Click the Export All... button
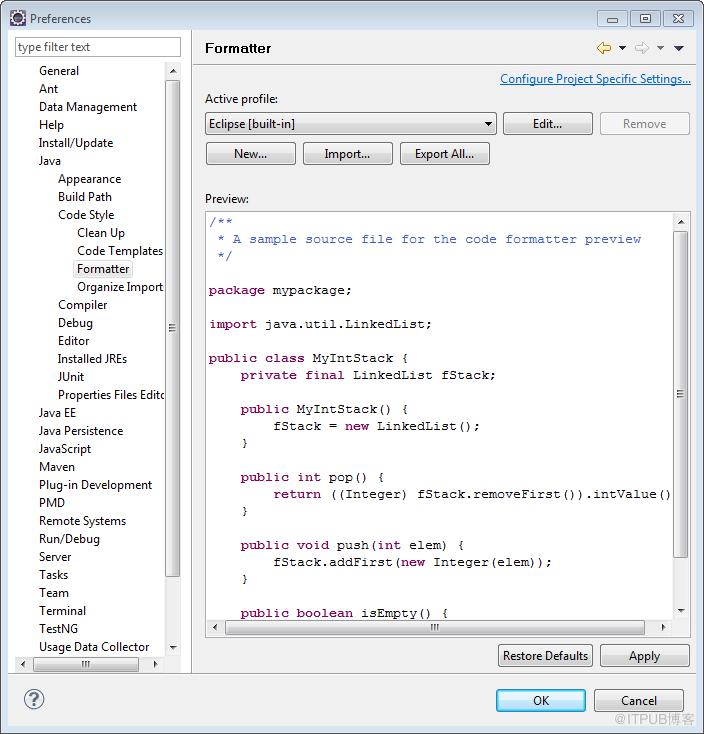 coord(445,154)
